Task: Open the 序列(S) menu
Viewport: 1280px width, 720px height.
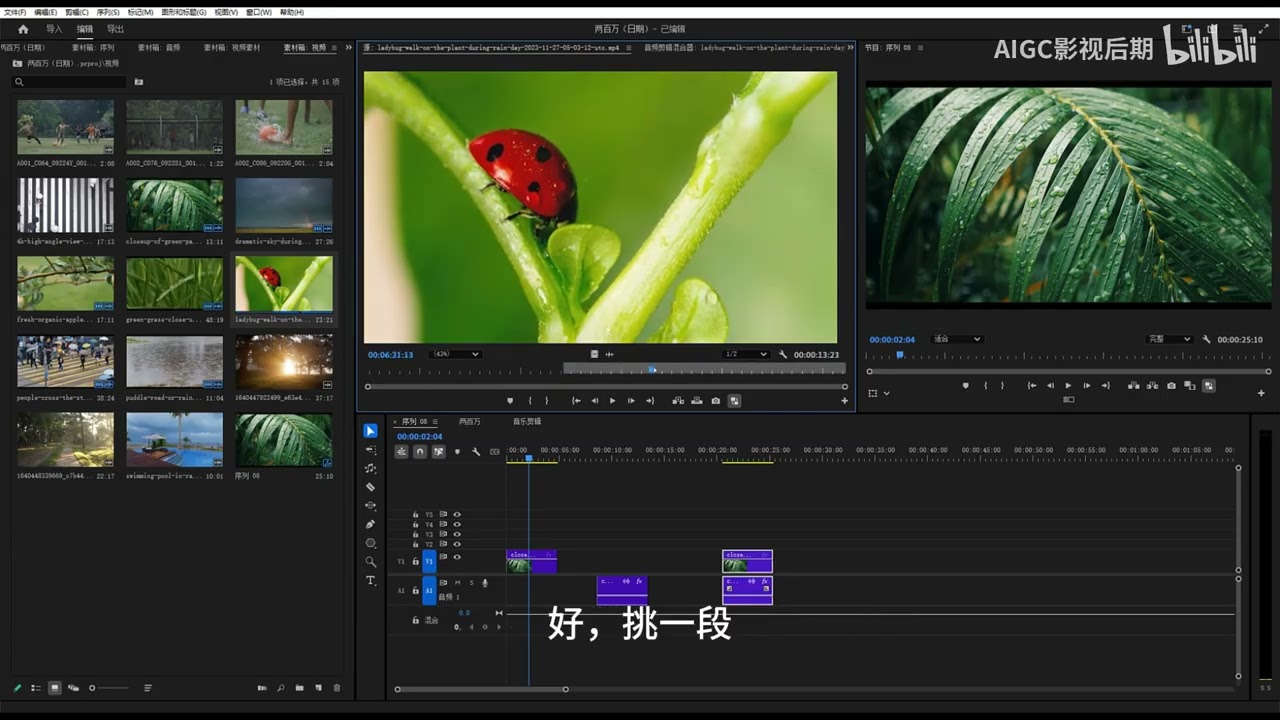Action: click(108, 12)
